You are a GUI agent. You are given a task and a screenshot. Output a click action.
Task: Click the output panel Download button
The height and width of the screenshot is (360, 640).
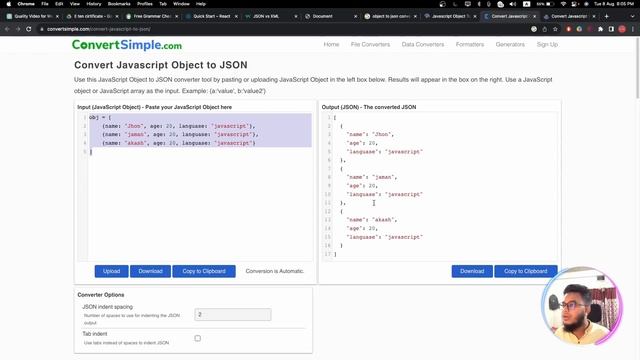pyautogui.click(x=472, y=271)
